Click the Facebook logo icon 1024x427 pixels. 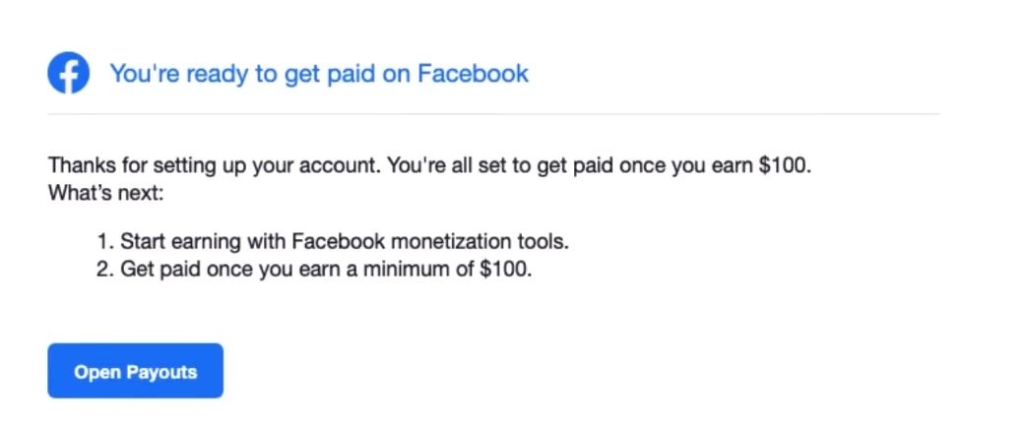[69, 73]
